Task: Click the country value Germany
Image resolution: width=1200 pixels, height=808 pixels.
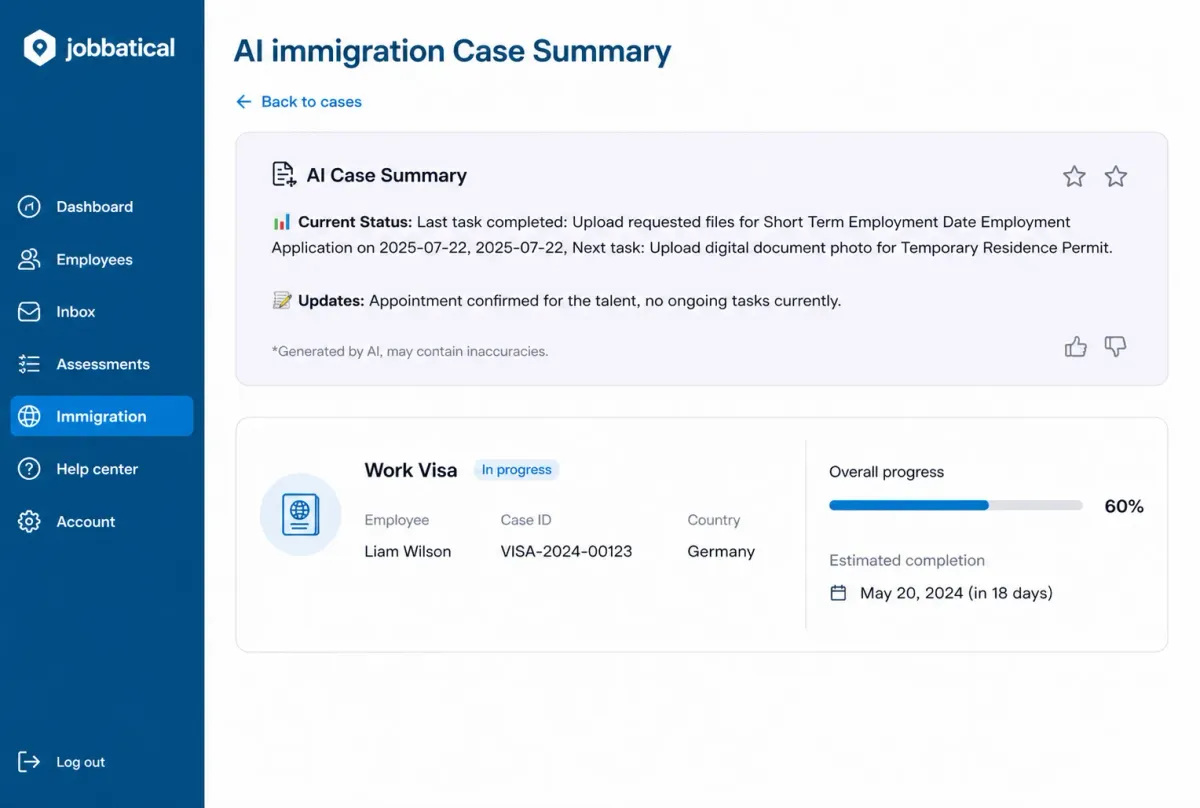Action: click(721, 552)
